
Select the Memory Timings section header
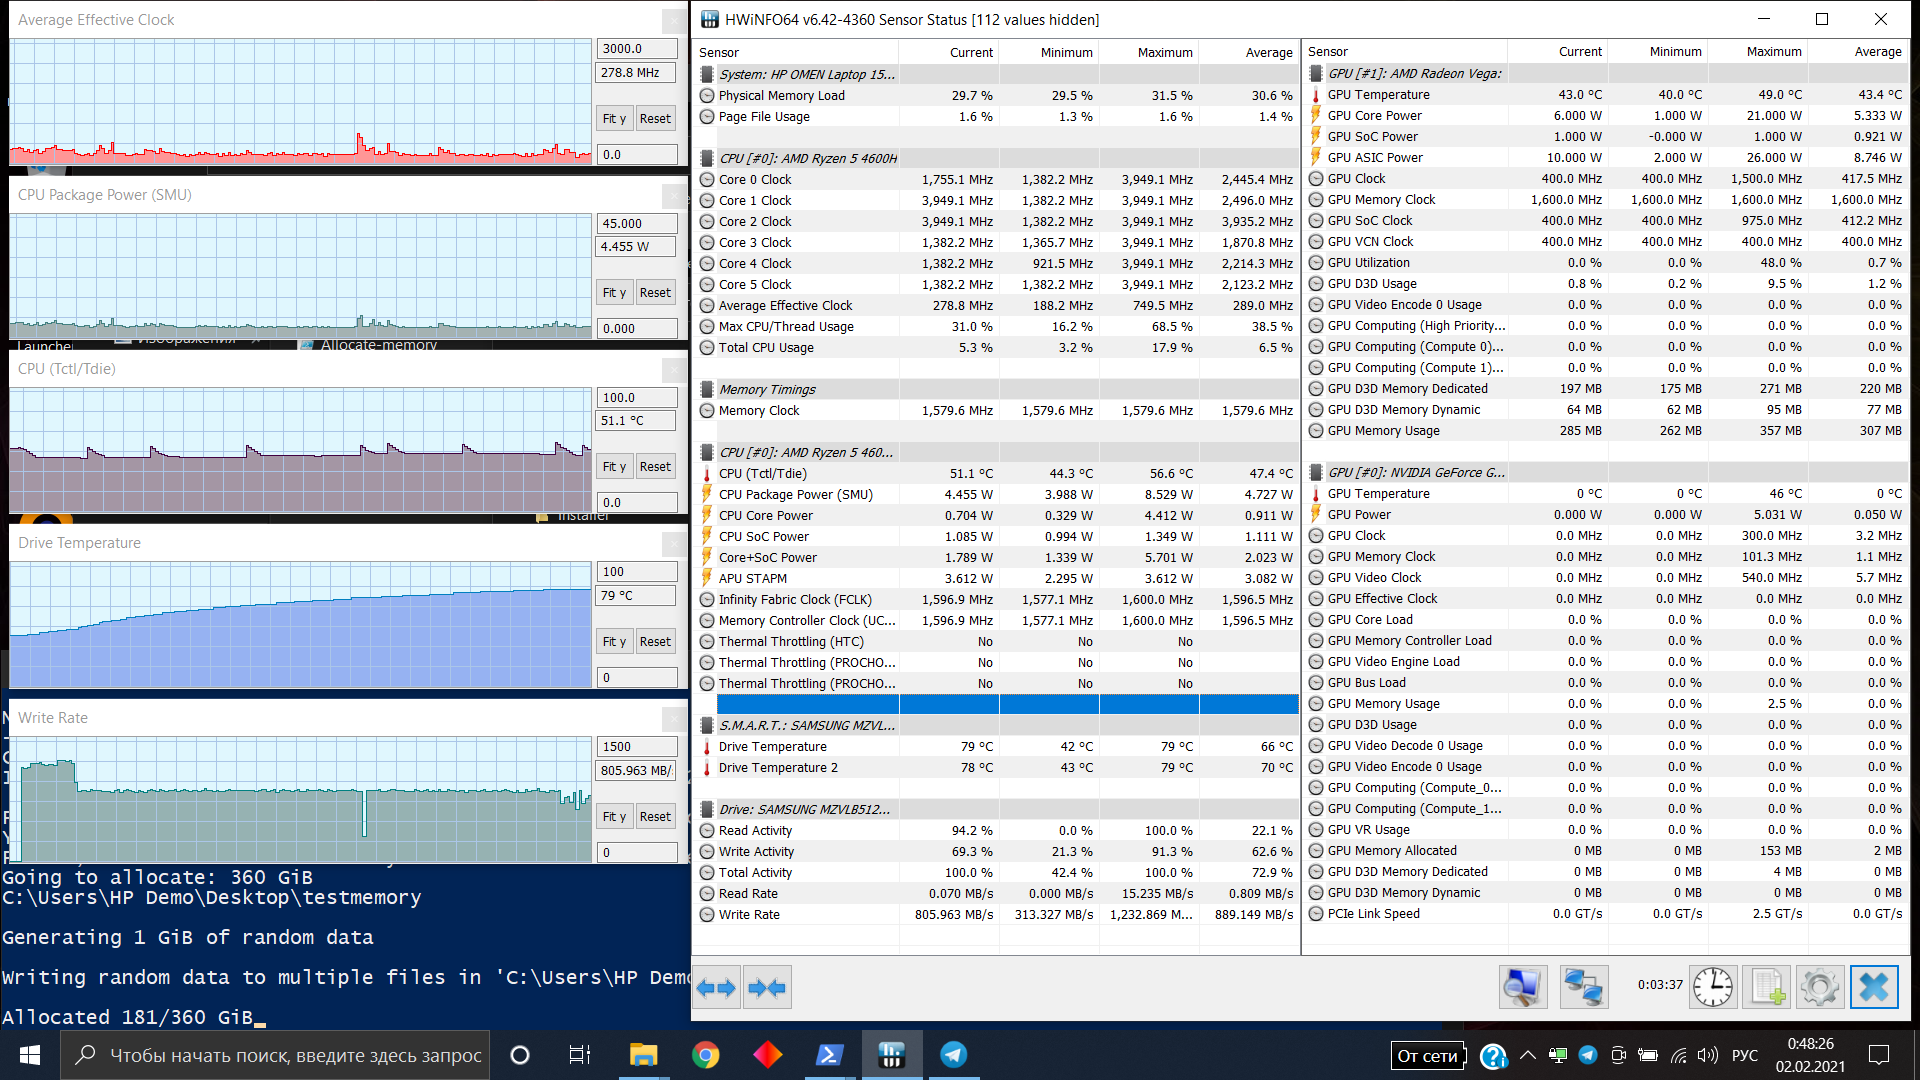pyautogui.click(x=996, y=390)
